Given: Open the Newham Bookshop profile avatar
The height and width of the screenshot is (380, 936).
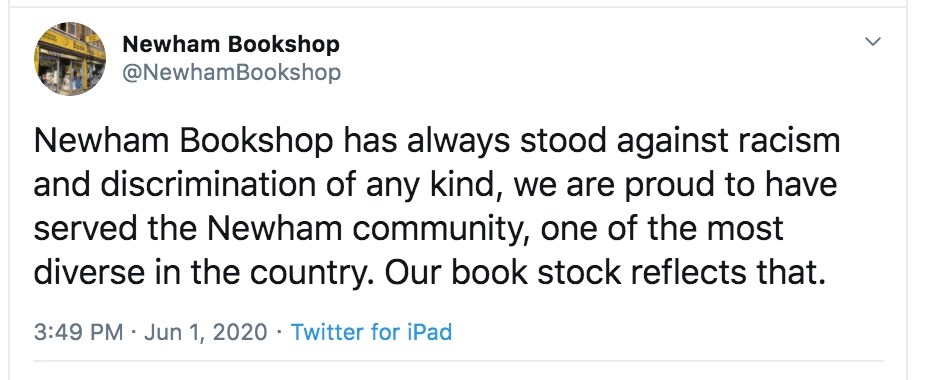Looking at the screenshot, I should coord(70,58).
